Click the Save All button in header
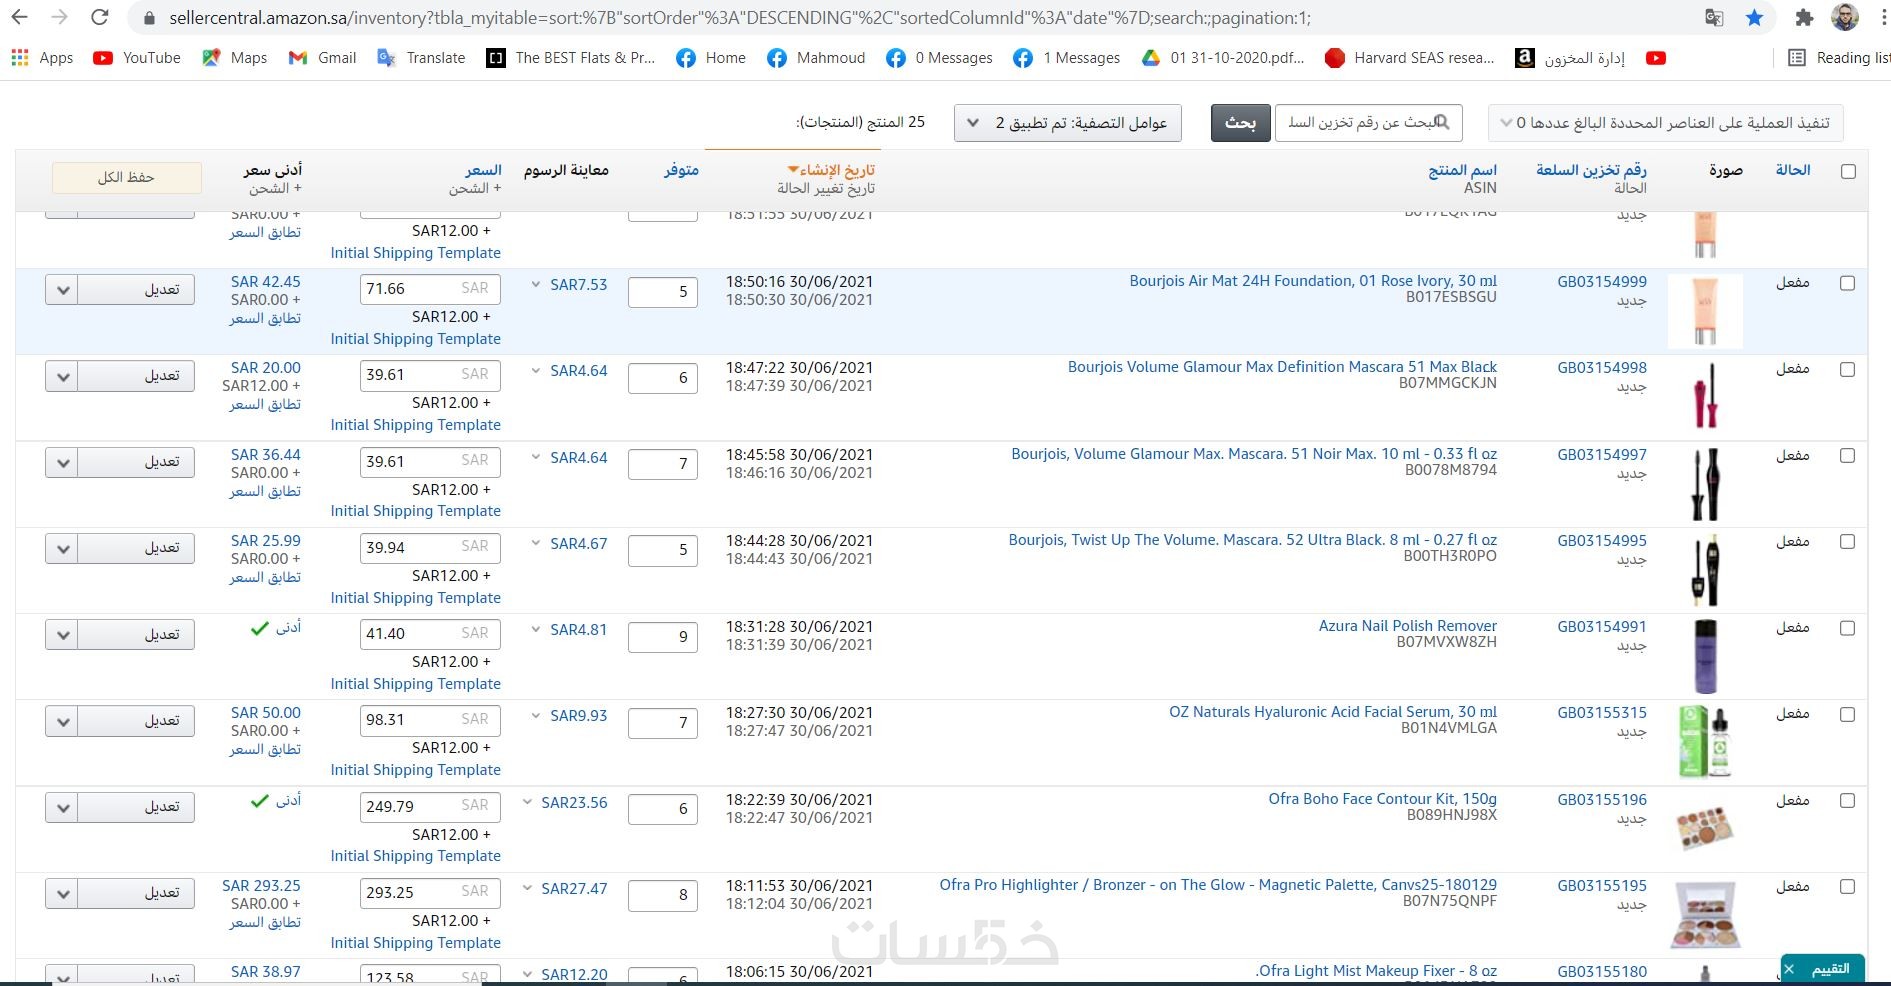Image resolution: width=1891 pixels, height=986 pixels. click(126, 177)
